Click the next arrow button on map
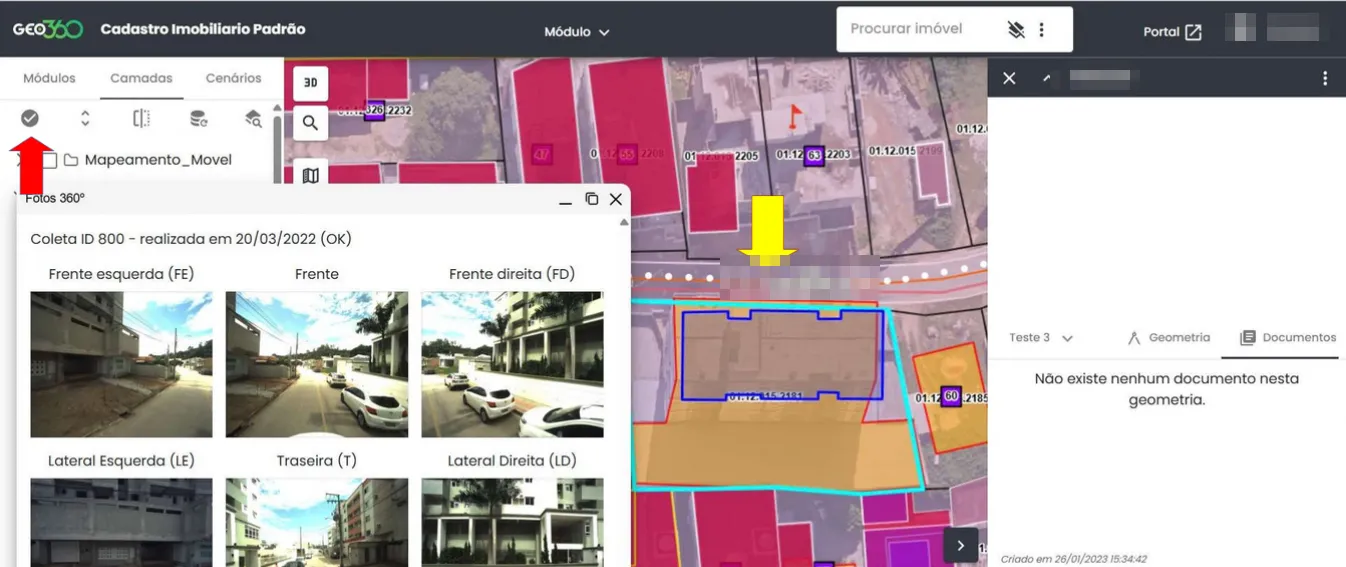 click(960, 545)
